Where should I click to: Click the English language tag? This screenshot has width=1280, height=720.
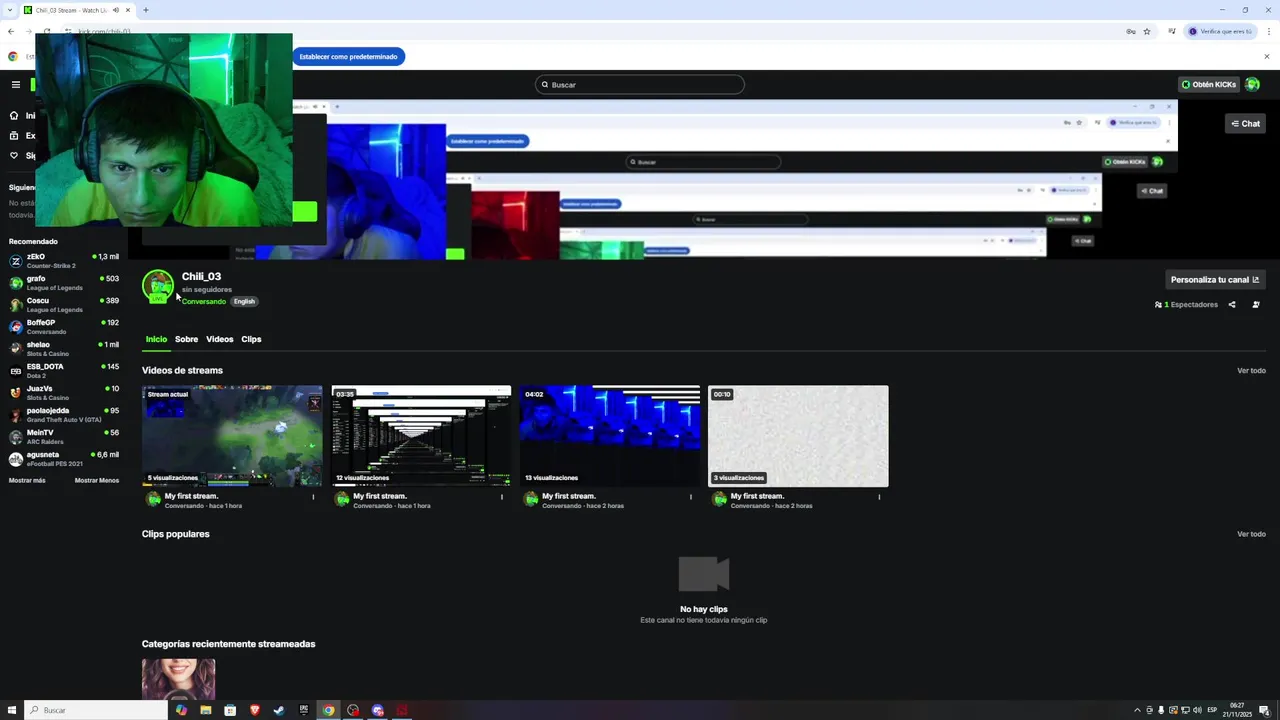tap(244, 301)
